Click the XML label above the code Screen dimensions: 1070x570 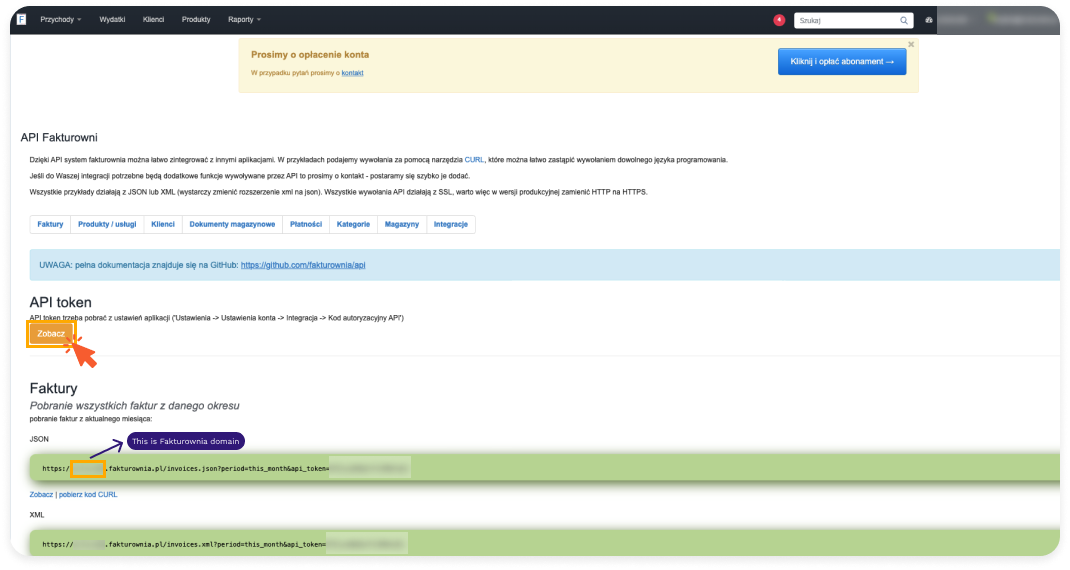[x=37, y=515]
